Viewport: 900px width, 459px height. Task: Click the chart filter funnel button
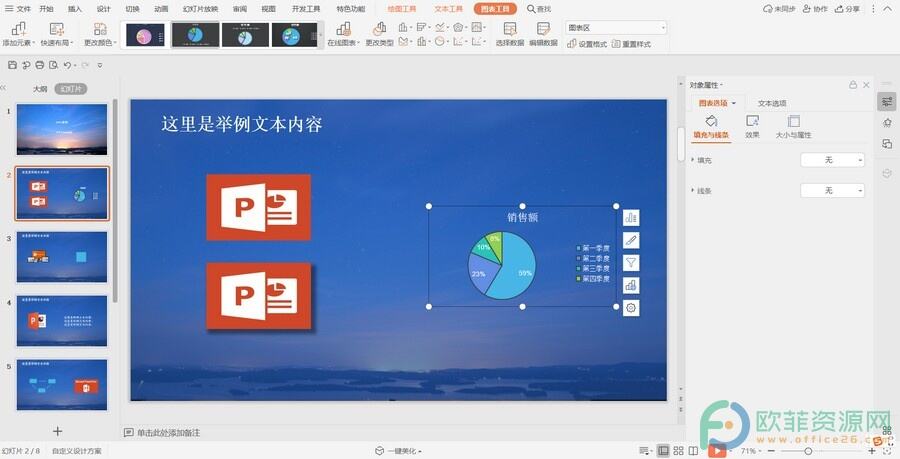pyautogui.click(x=631, y=263)
